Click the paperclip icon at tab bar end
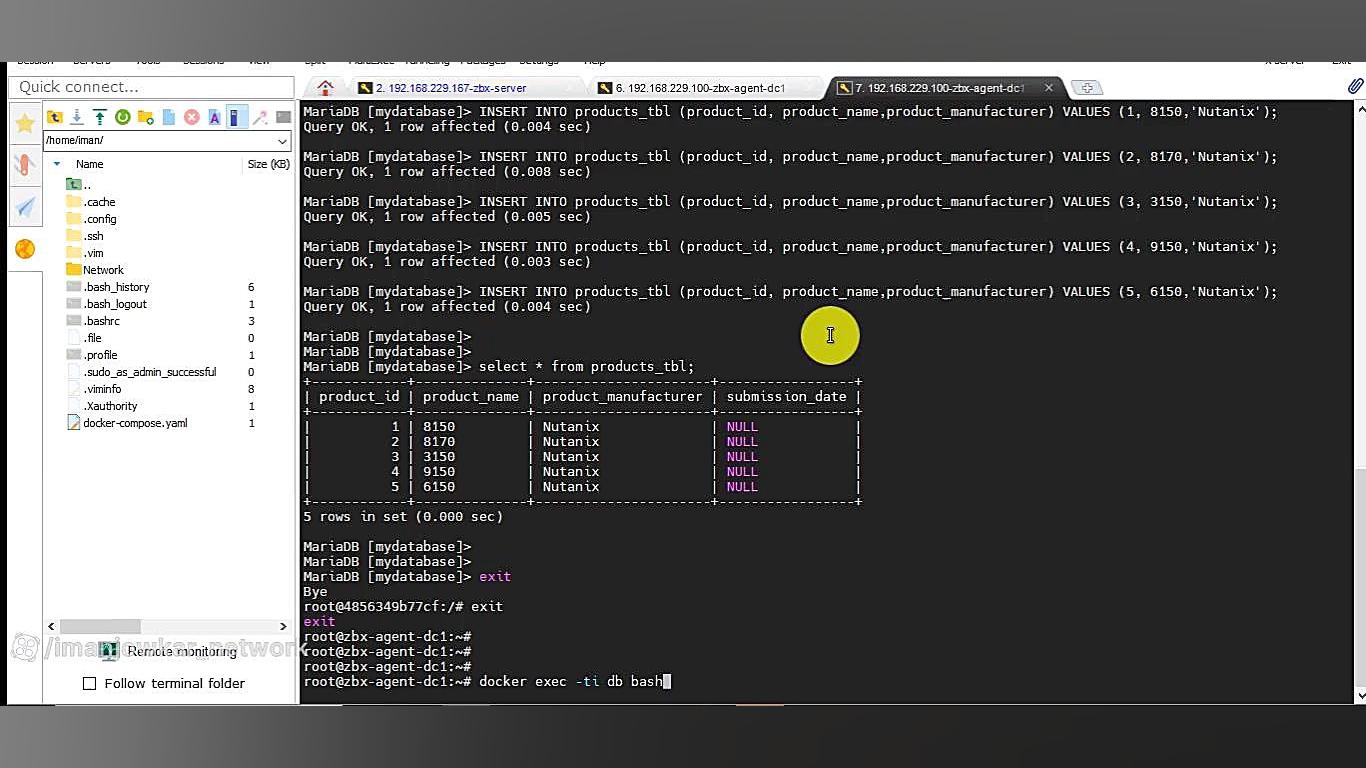This screenshot has width=1366, height=768. click(1355, 87)
